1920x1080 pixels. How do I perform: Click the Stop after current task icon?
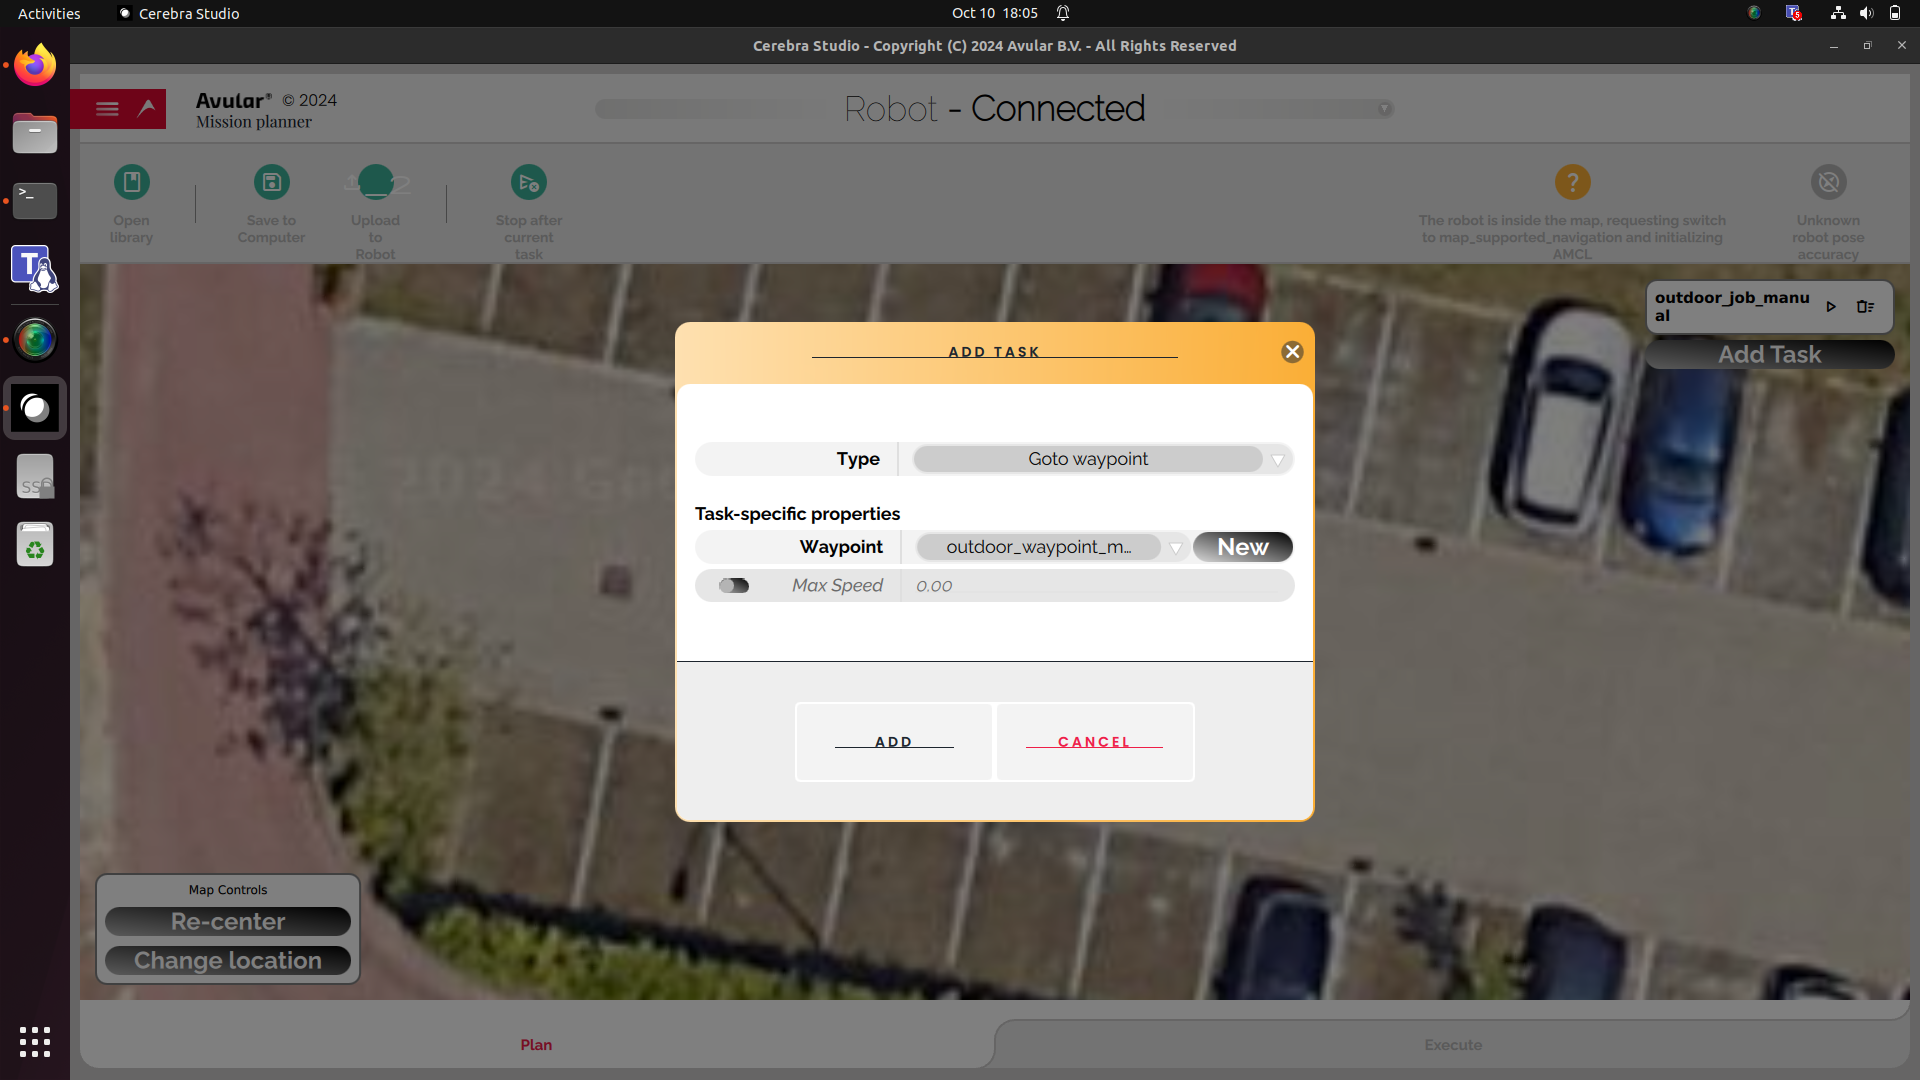(527, 182)
